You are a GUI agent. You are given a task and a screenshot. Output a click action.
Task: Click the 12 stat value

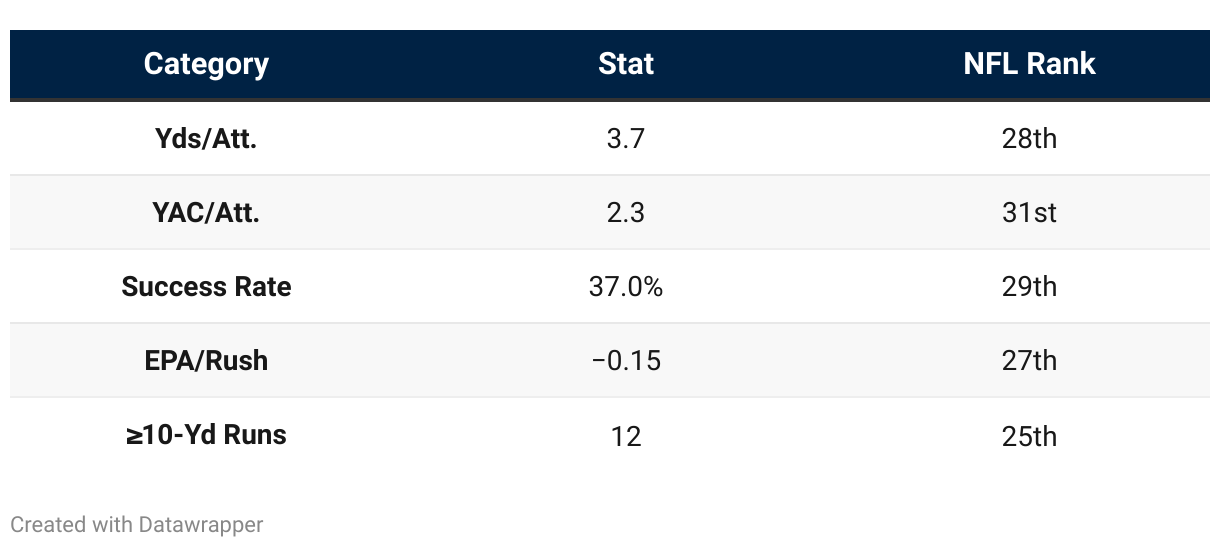click(x=626, y=436)
